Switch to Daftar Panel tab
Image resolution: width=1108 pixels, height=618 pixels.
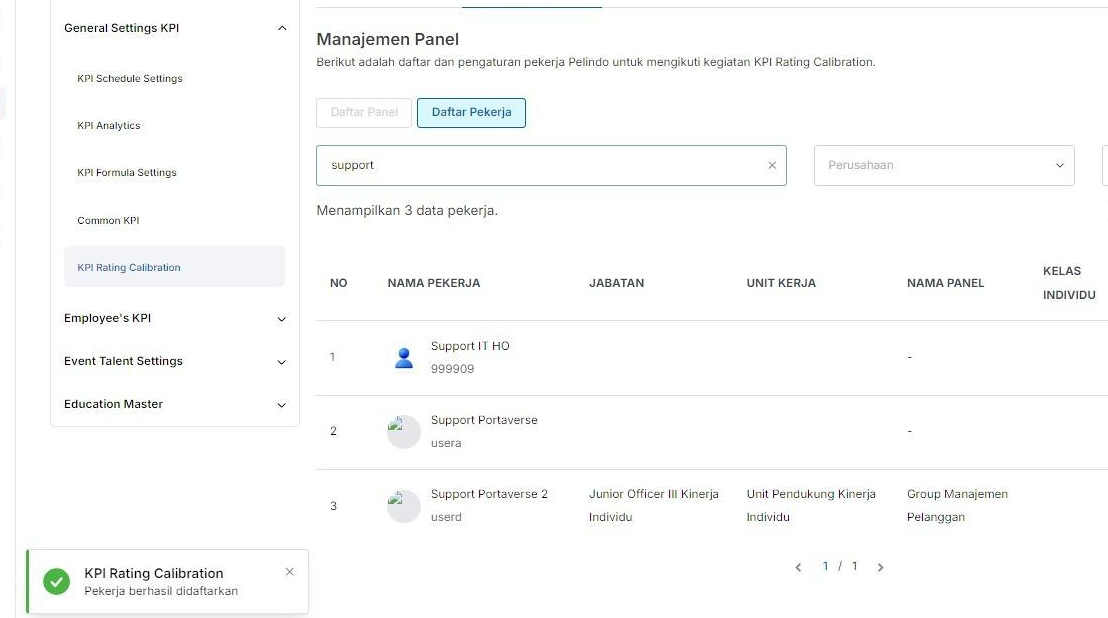point(364,112)
